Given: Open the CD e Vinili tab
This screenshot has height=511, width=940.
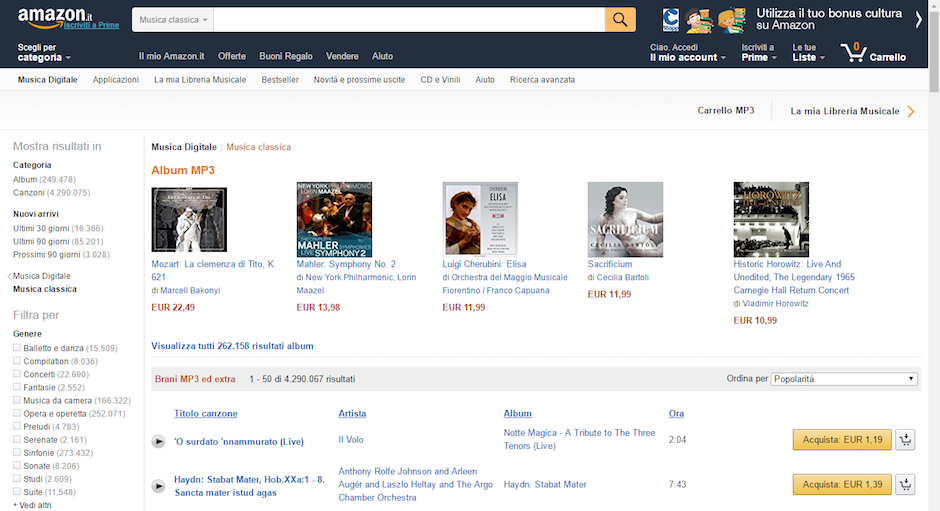Looking at the screenshot, I should [440, 80].
